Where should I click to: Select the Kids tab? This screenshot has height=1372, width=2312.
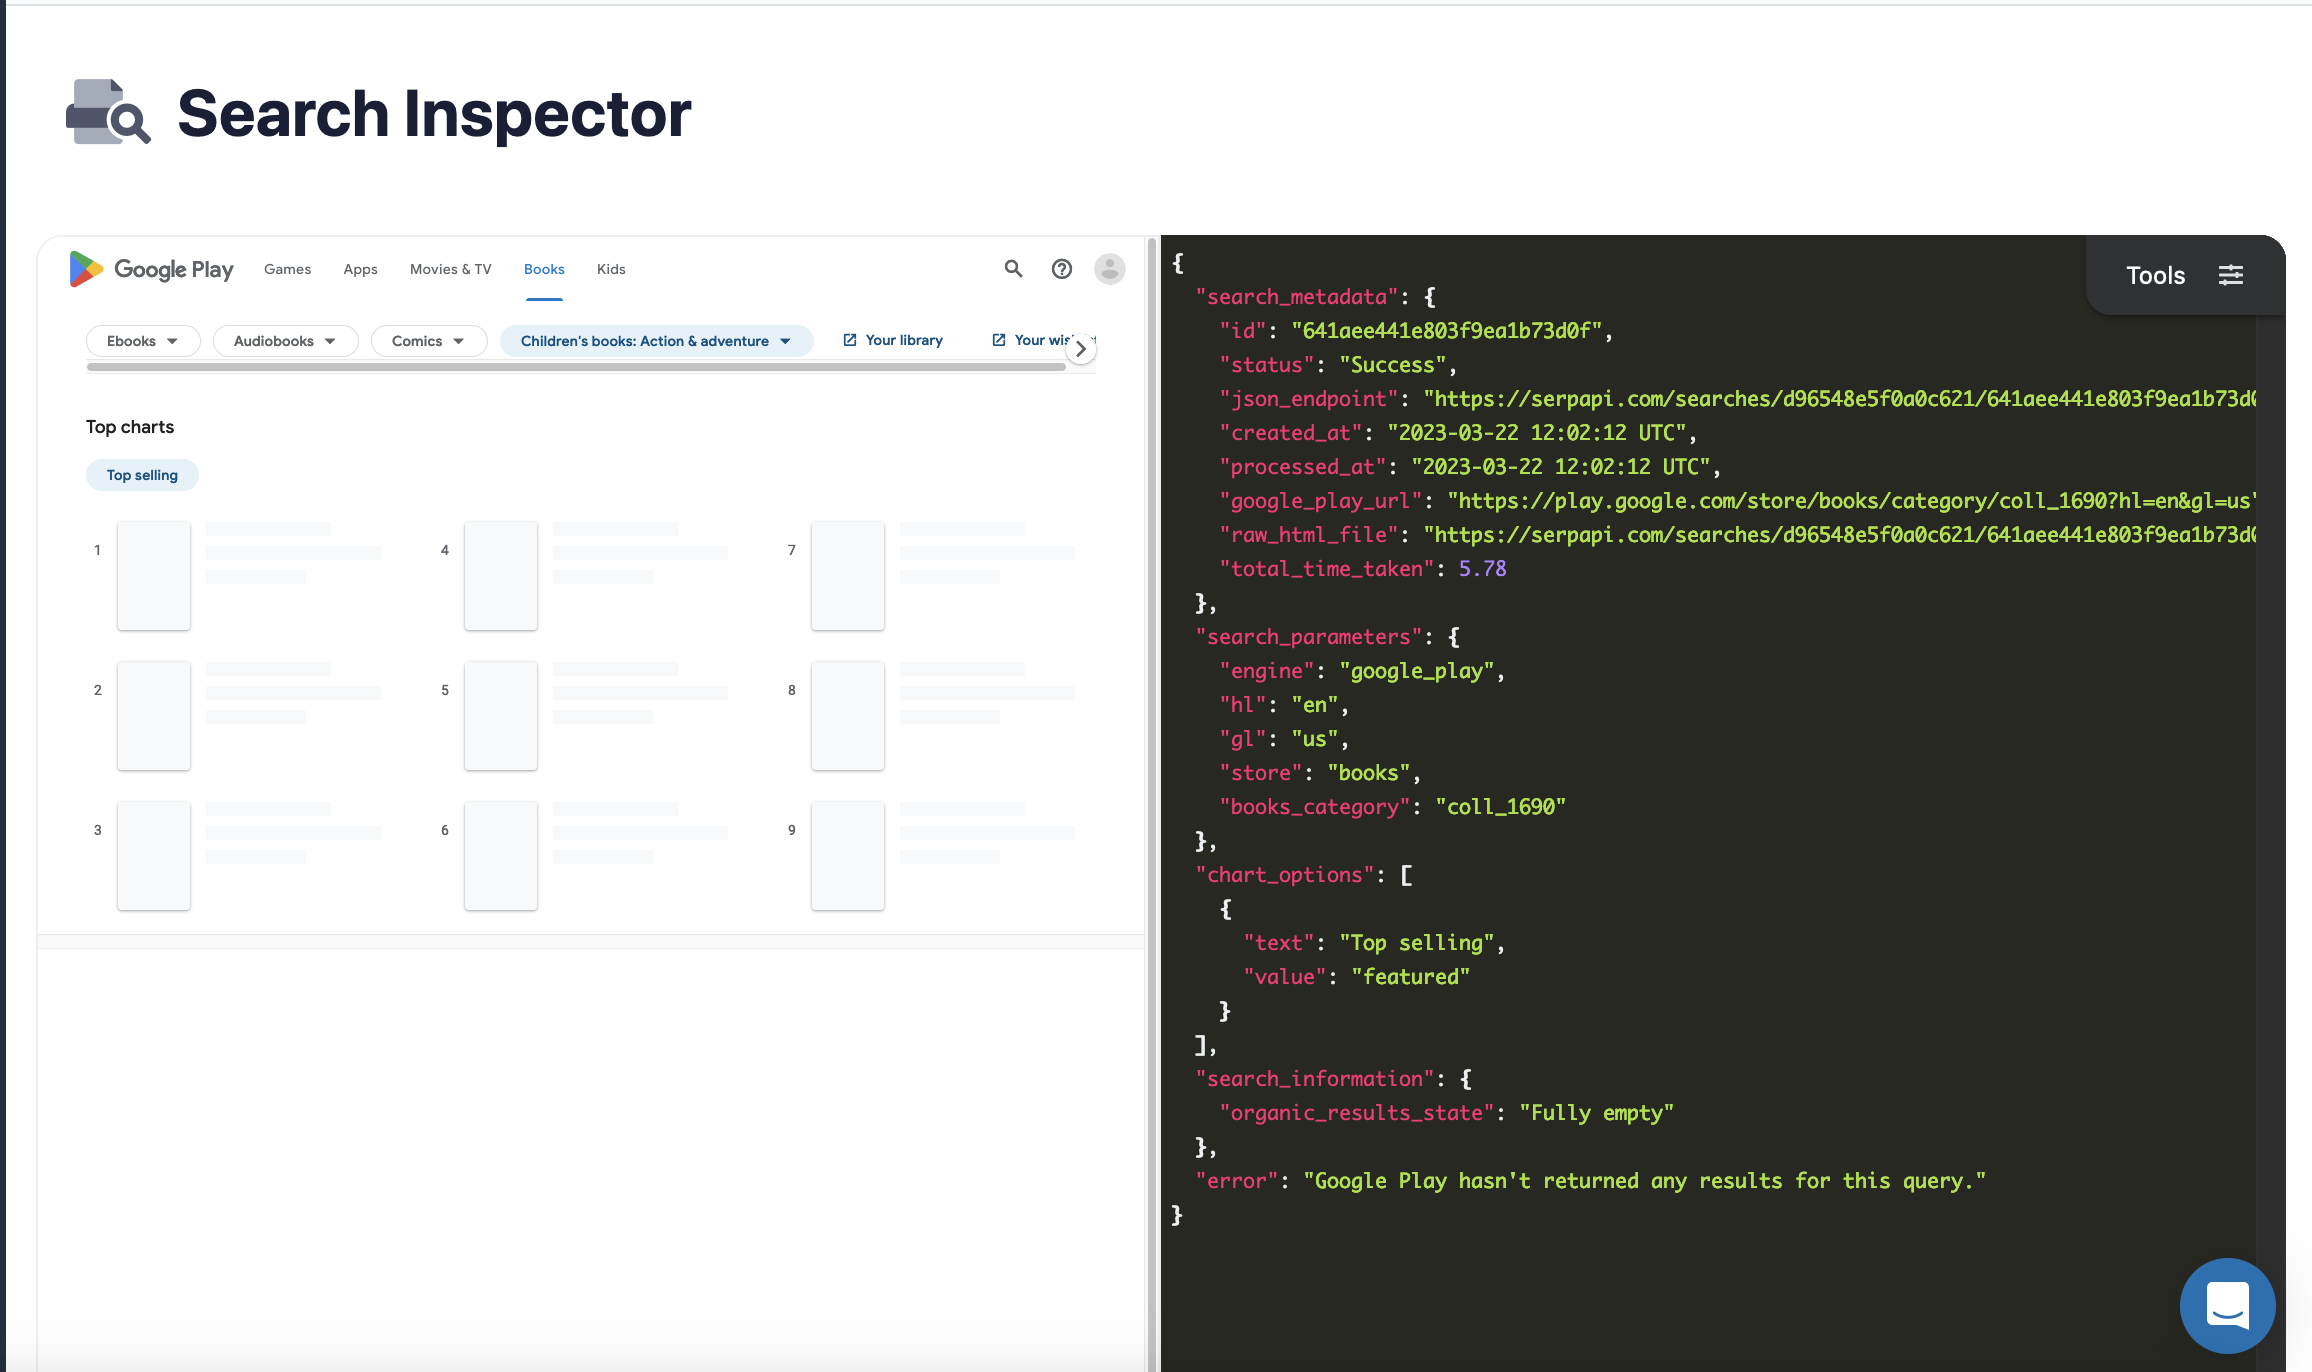(611, 269)
